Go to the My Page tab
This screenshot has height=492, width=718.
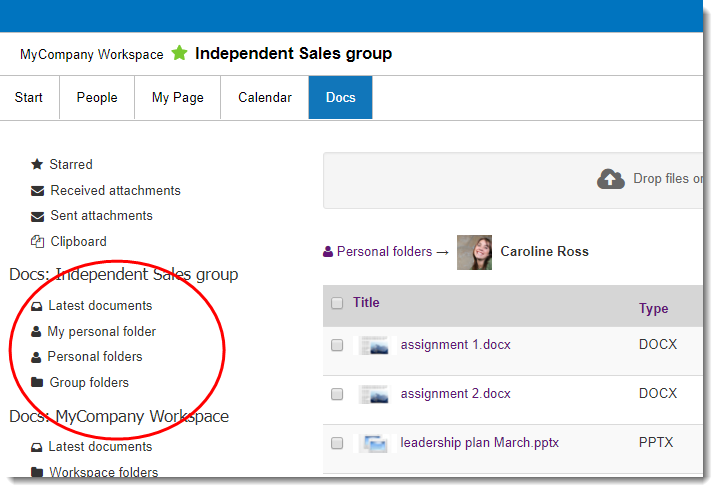pos(177,98)
